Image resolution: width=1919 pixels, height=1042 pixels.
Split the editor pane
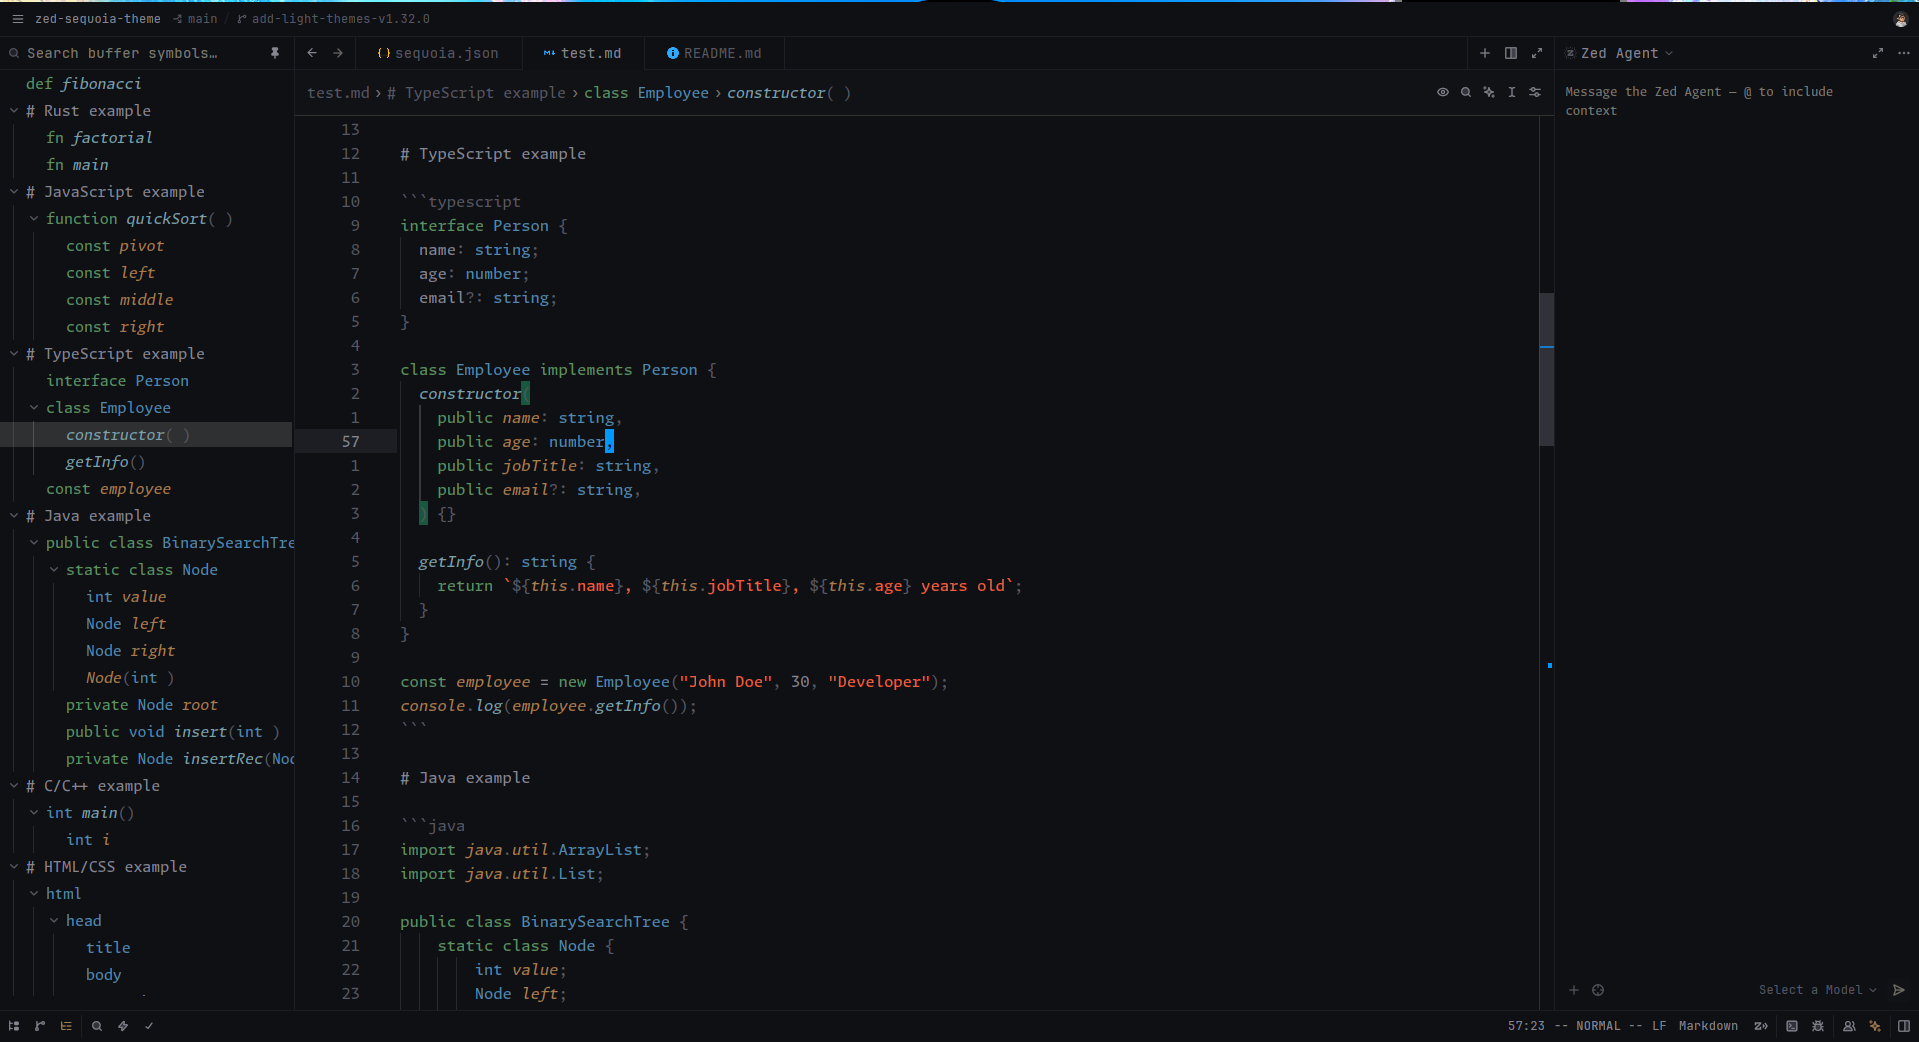point(1511,53)
